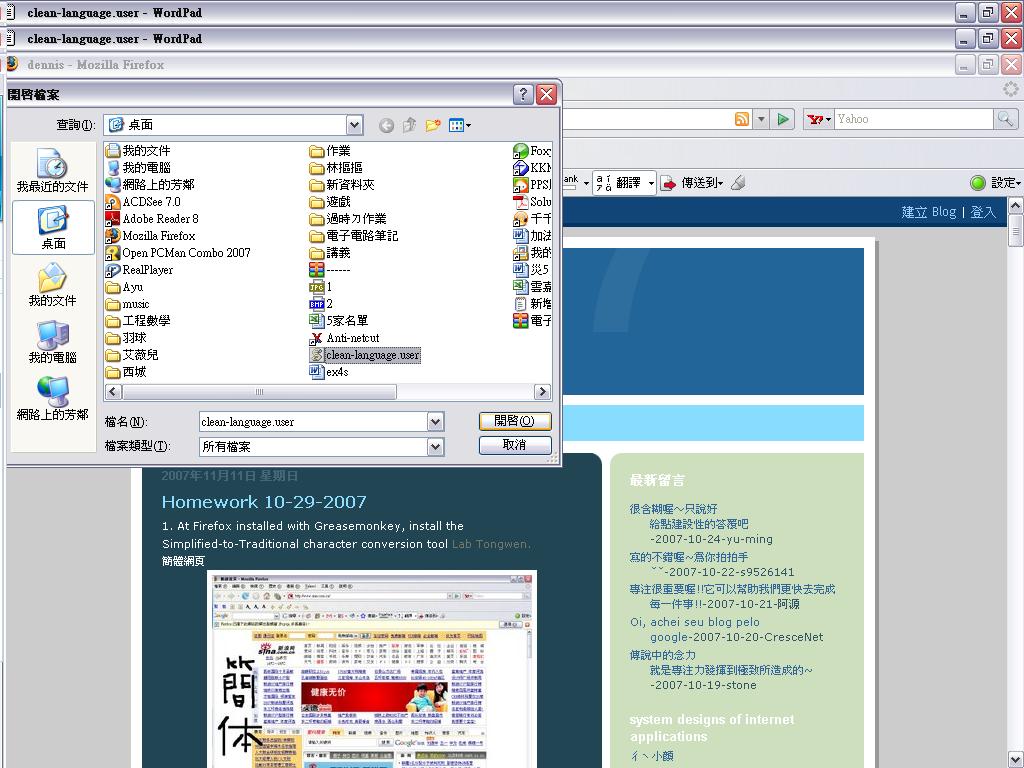Click the file list horizontal scrollbar thumb
The width and height of the screenshot is (1024, 768).
(259, 392)
